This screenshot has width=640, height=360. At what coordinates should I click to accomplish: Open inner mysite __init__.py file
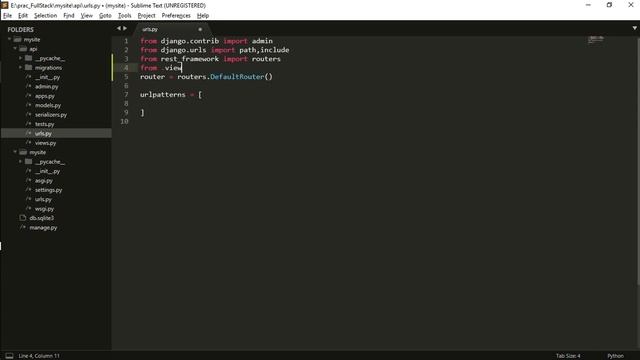(x=47, y=171)
